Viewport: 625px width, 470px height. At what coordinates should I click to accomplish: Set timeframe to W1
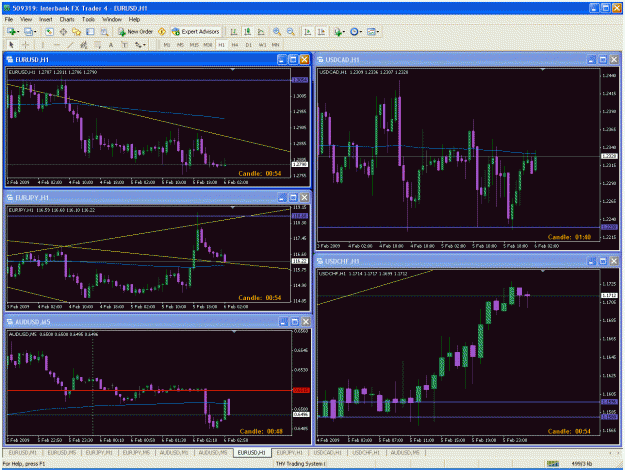point(262,45)
